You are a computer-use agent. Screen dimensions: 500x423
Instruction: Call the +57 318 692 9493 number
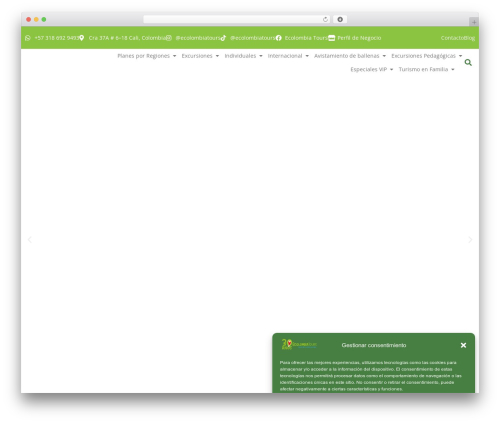click(x=57, y=38)
